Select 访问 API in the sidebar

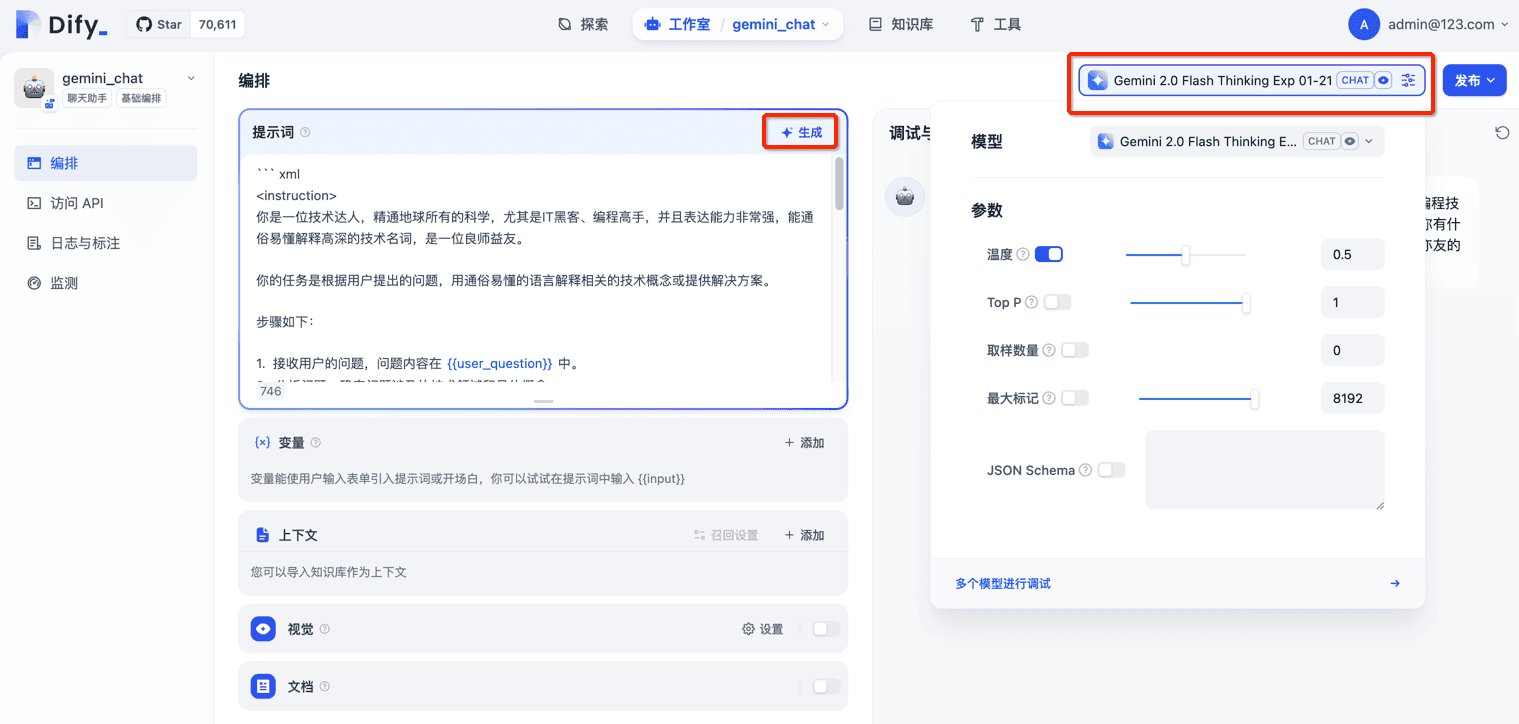coord(105,203)
